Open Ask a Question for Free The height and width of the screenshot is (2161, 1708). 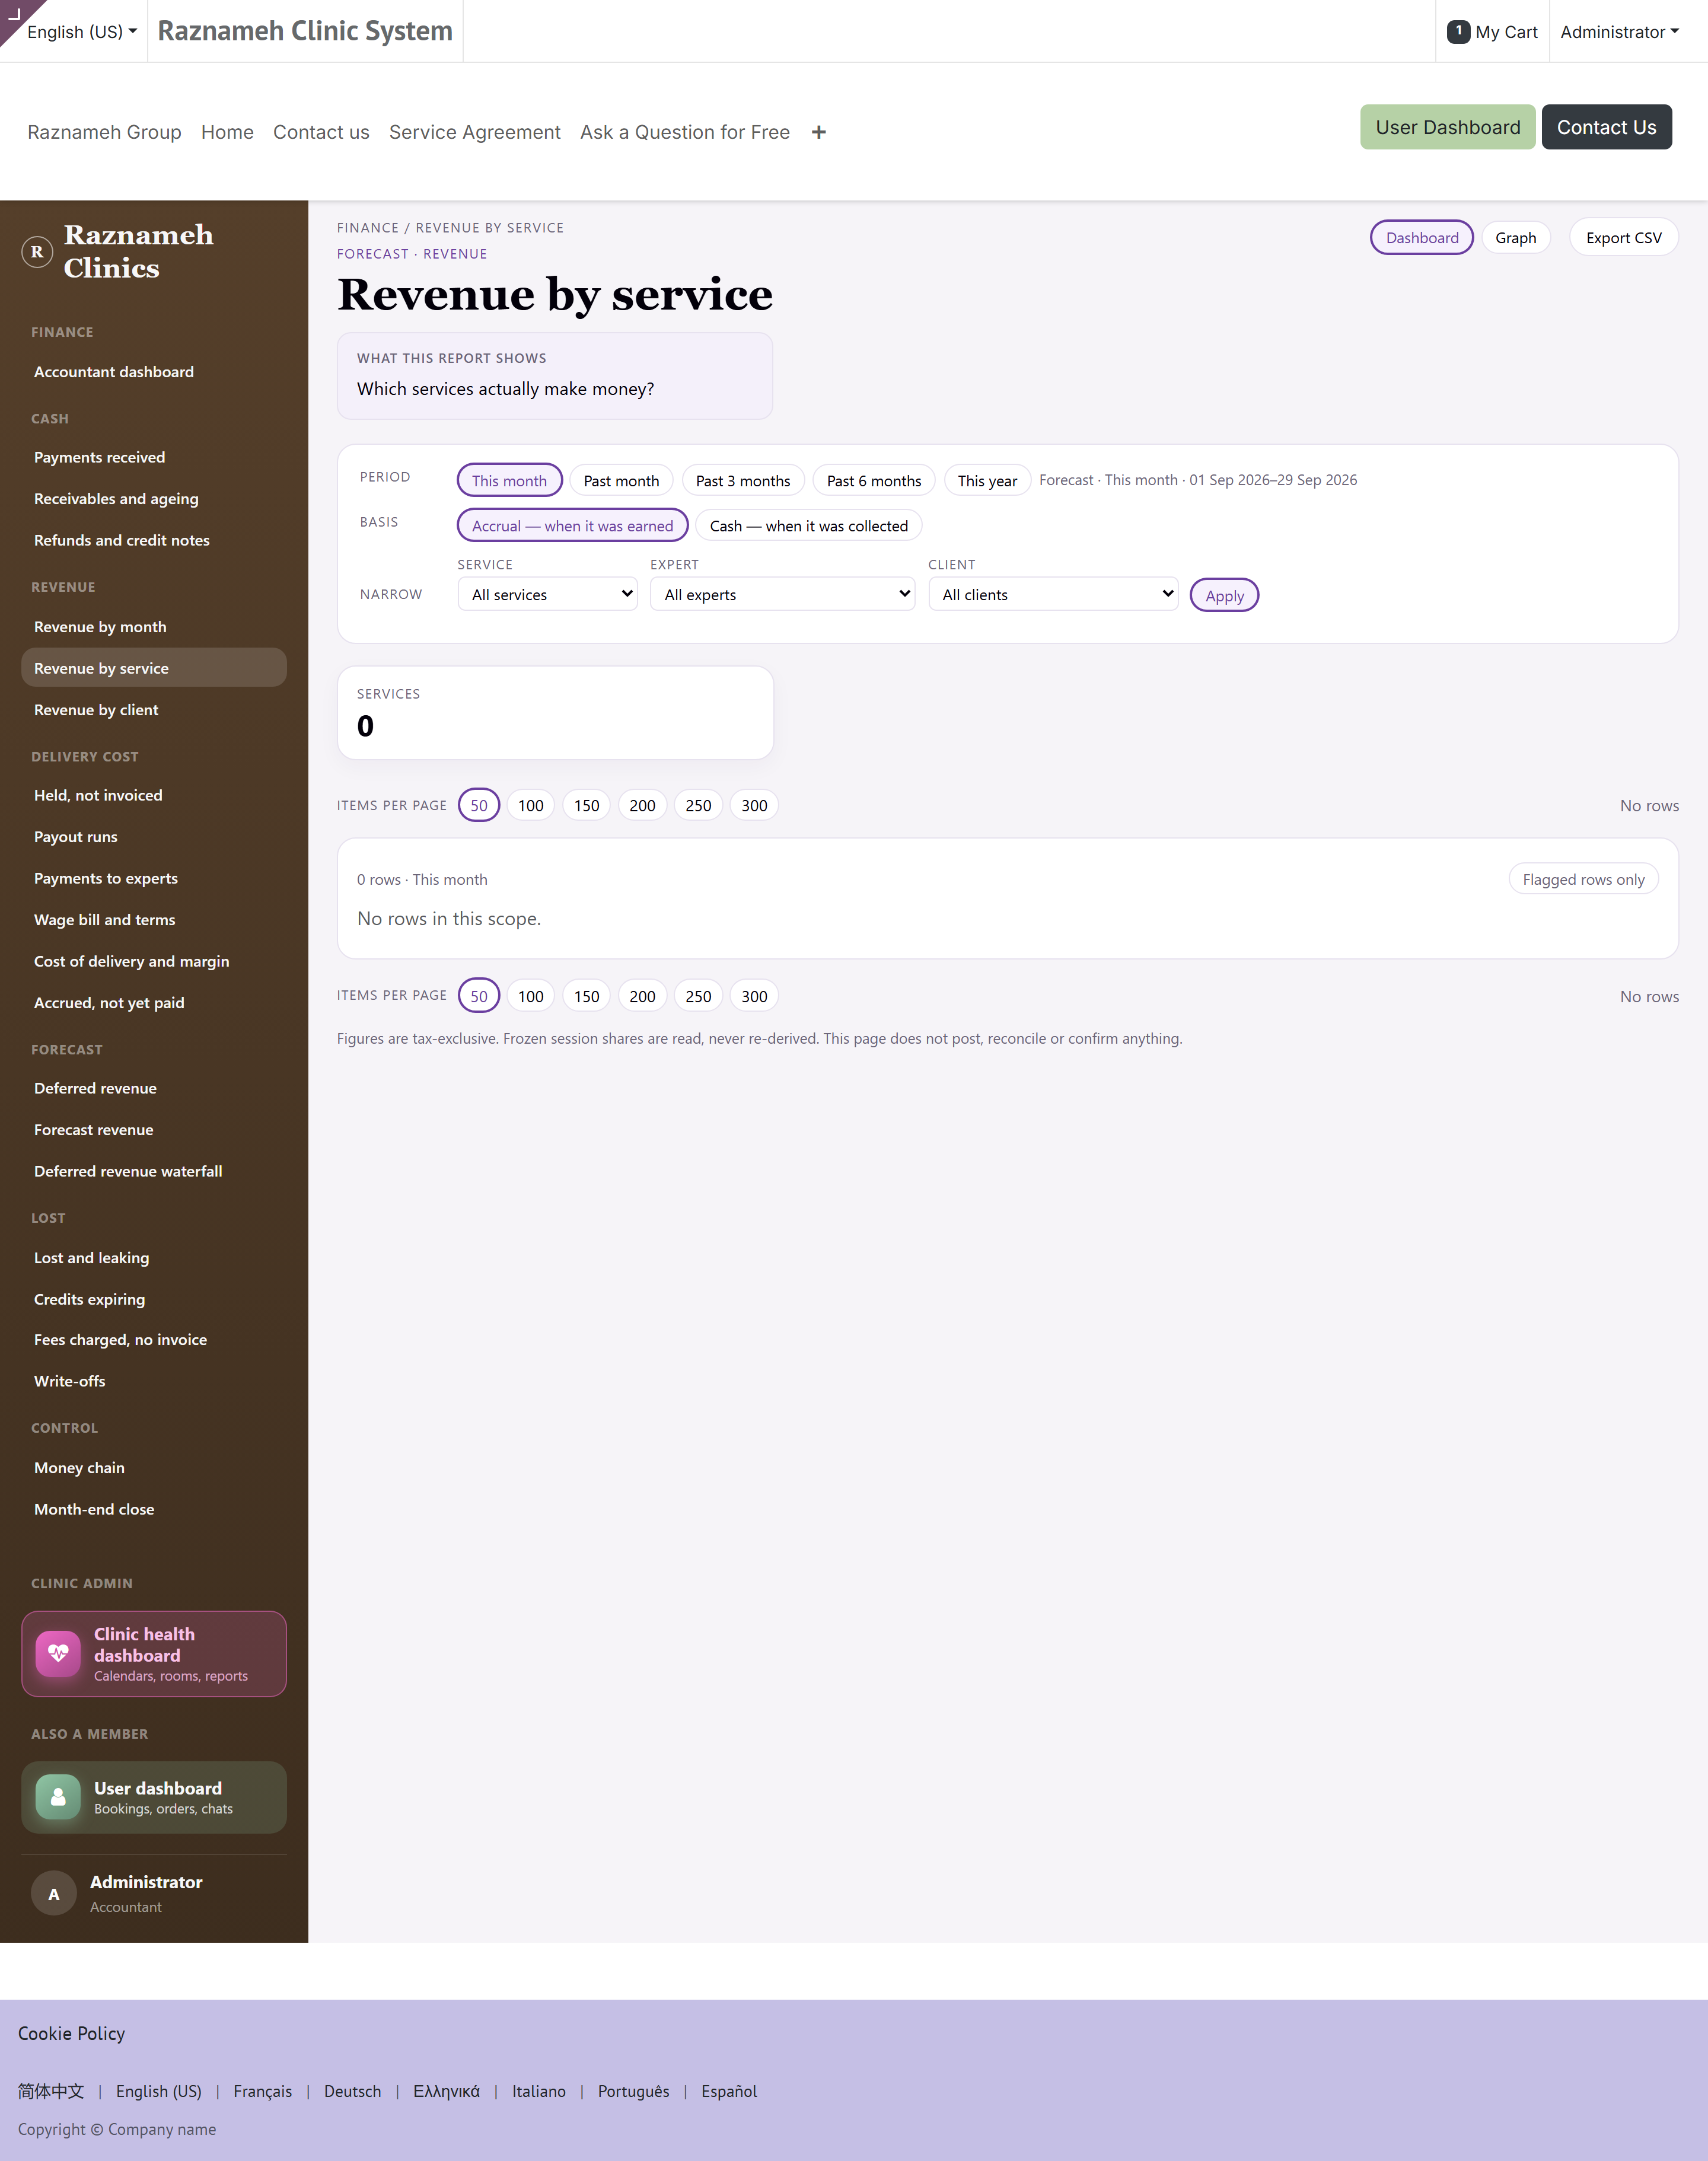pyautogui.click(x=685, y=132)
